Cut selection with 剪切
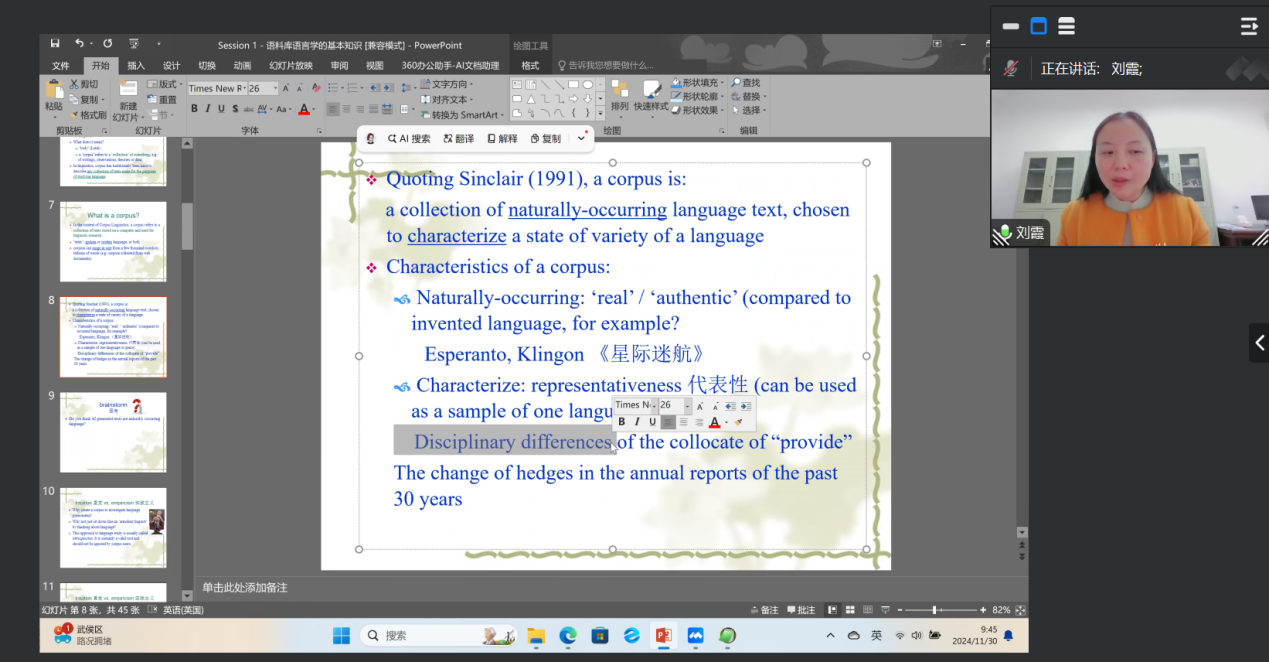The image size is (1269, 662). pyautogui.click(x=84, y=85)
